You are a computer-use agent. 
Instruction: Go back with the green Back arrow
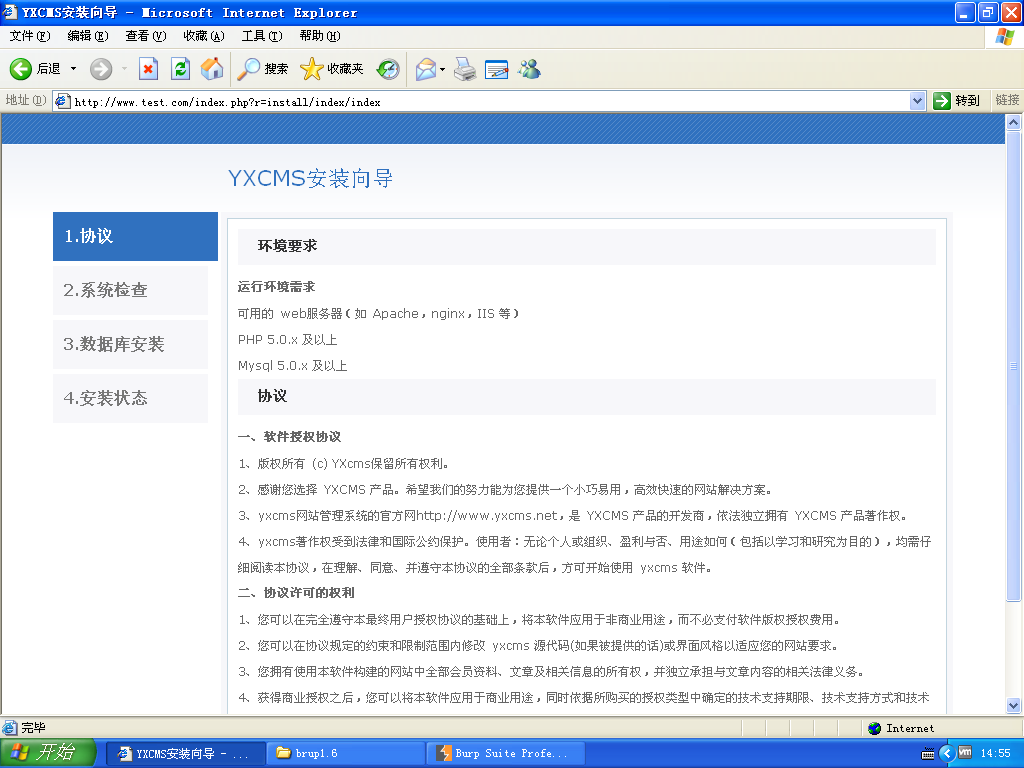[x=20, y=69]
